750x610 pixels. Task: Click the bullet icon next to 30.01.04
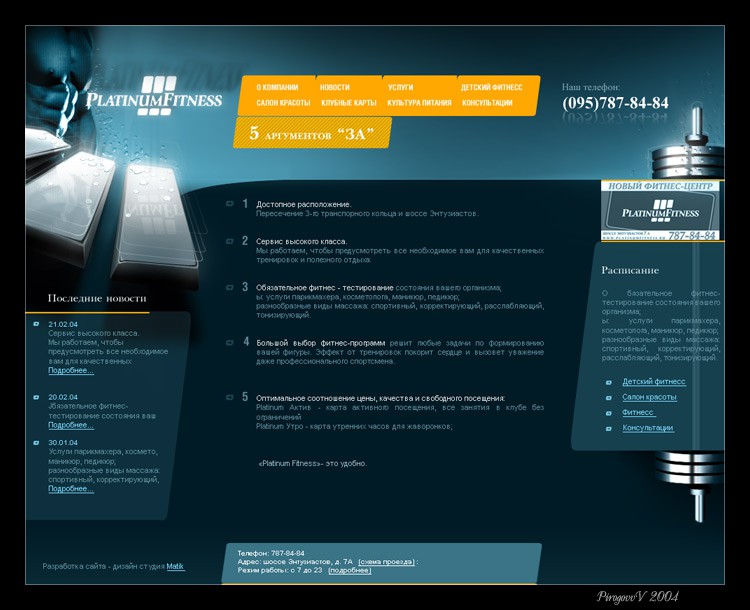point(36,443)
